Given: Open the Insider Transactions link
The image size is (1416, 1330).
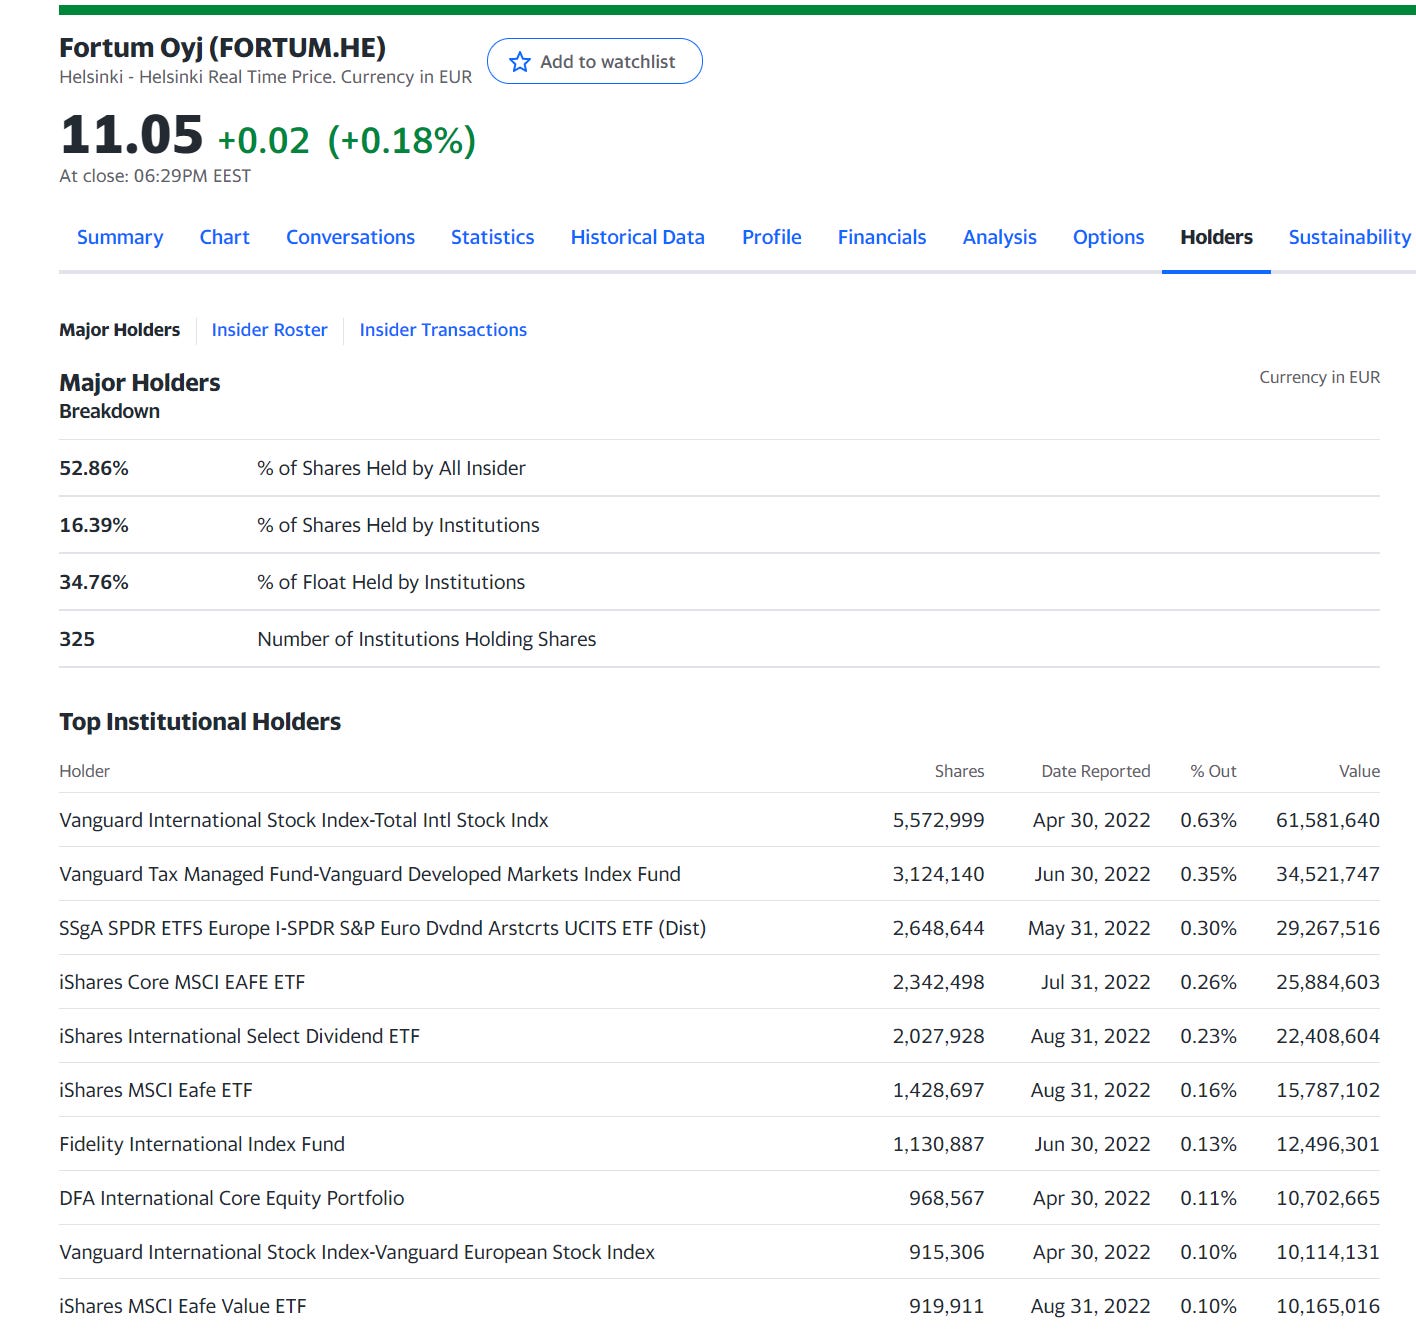Looking at the screenshot, I should (443, 330).
